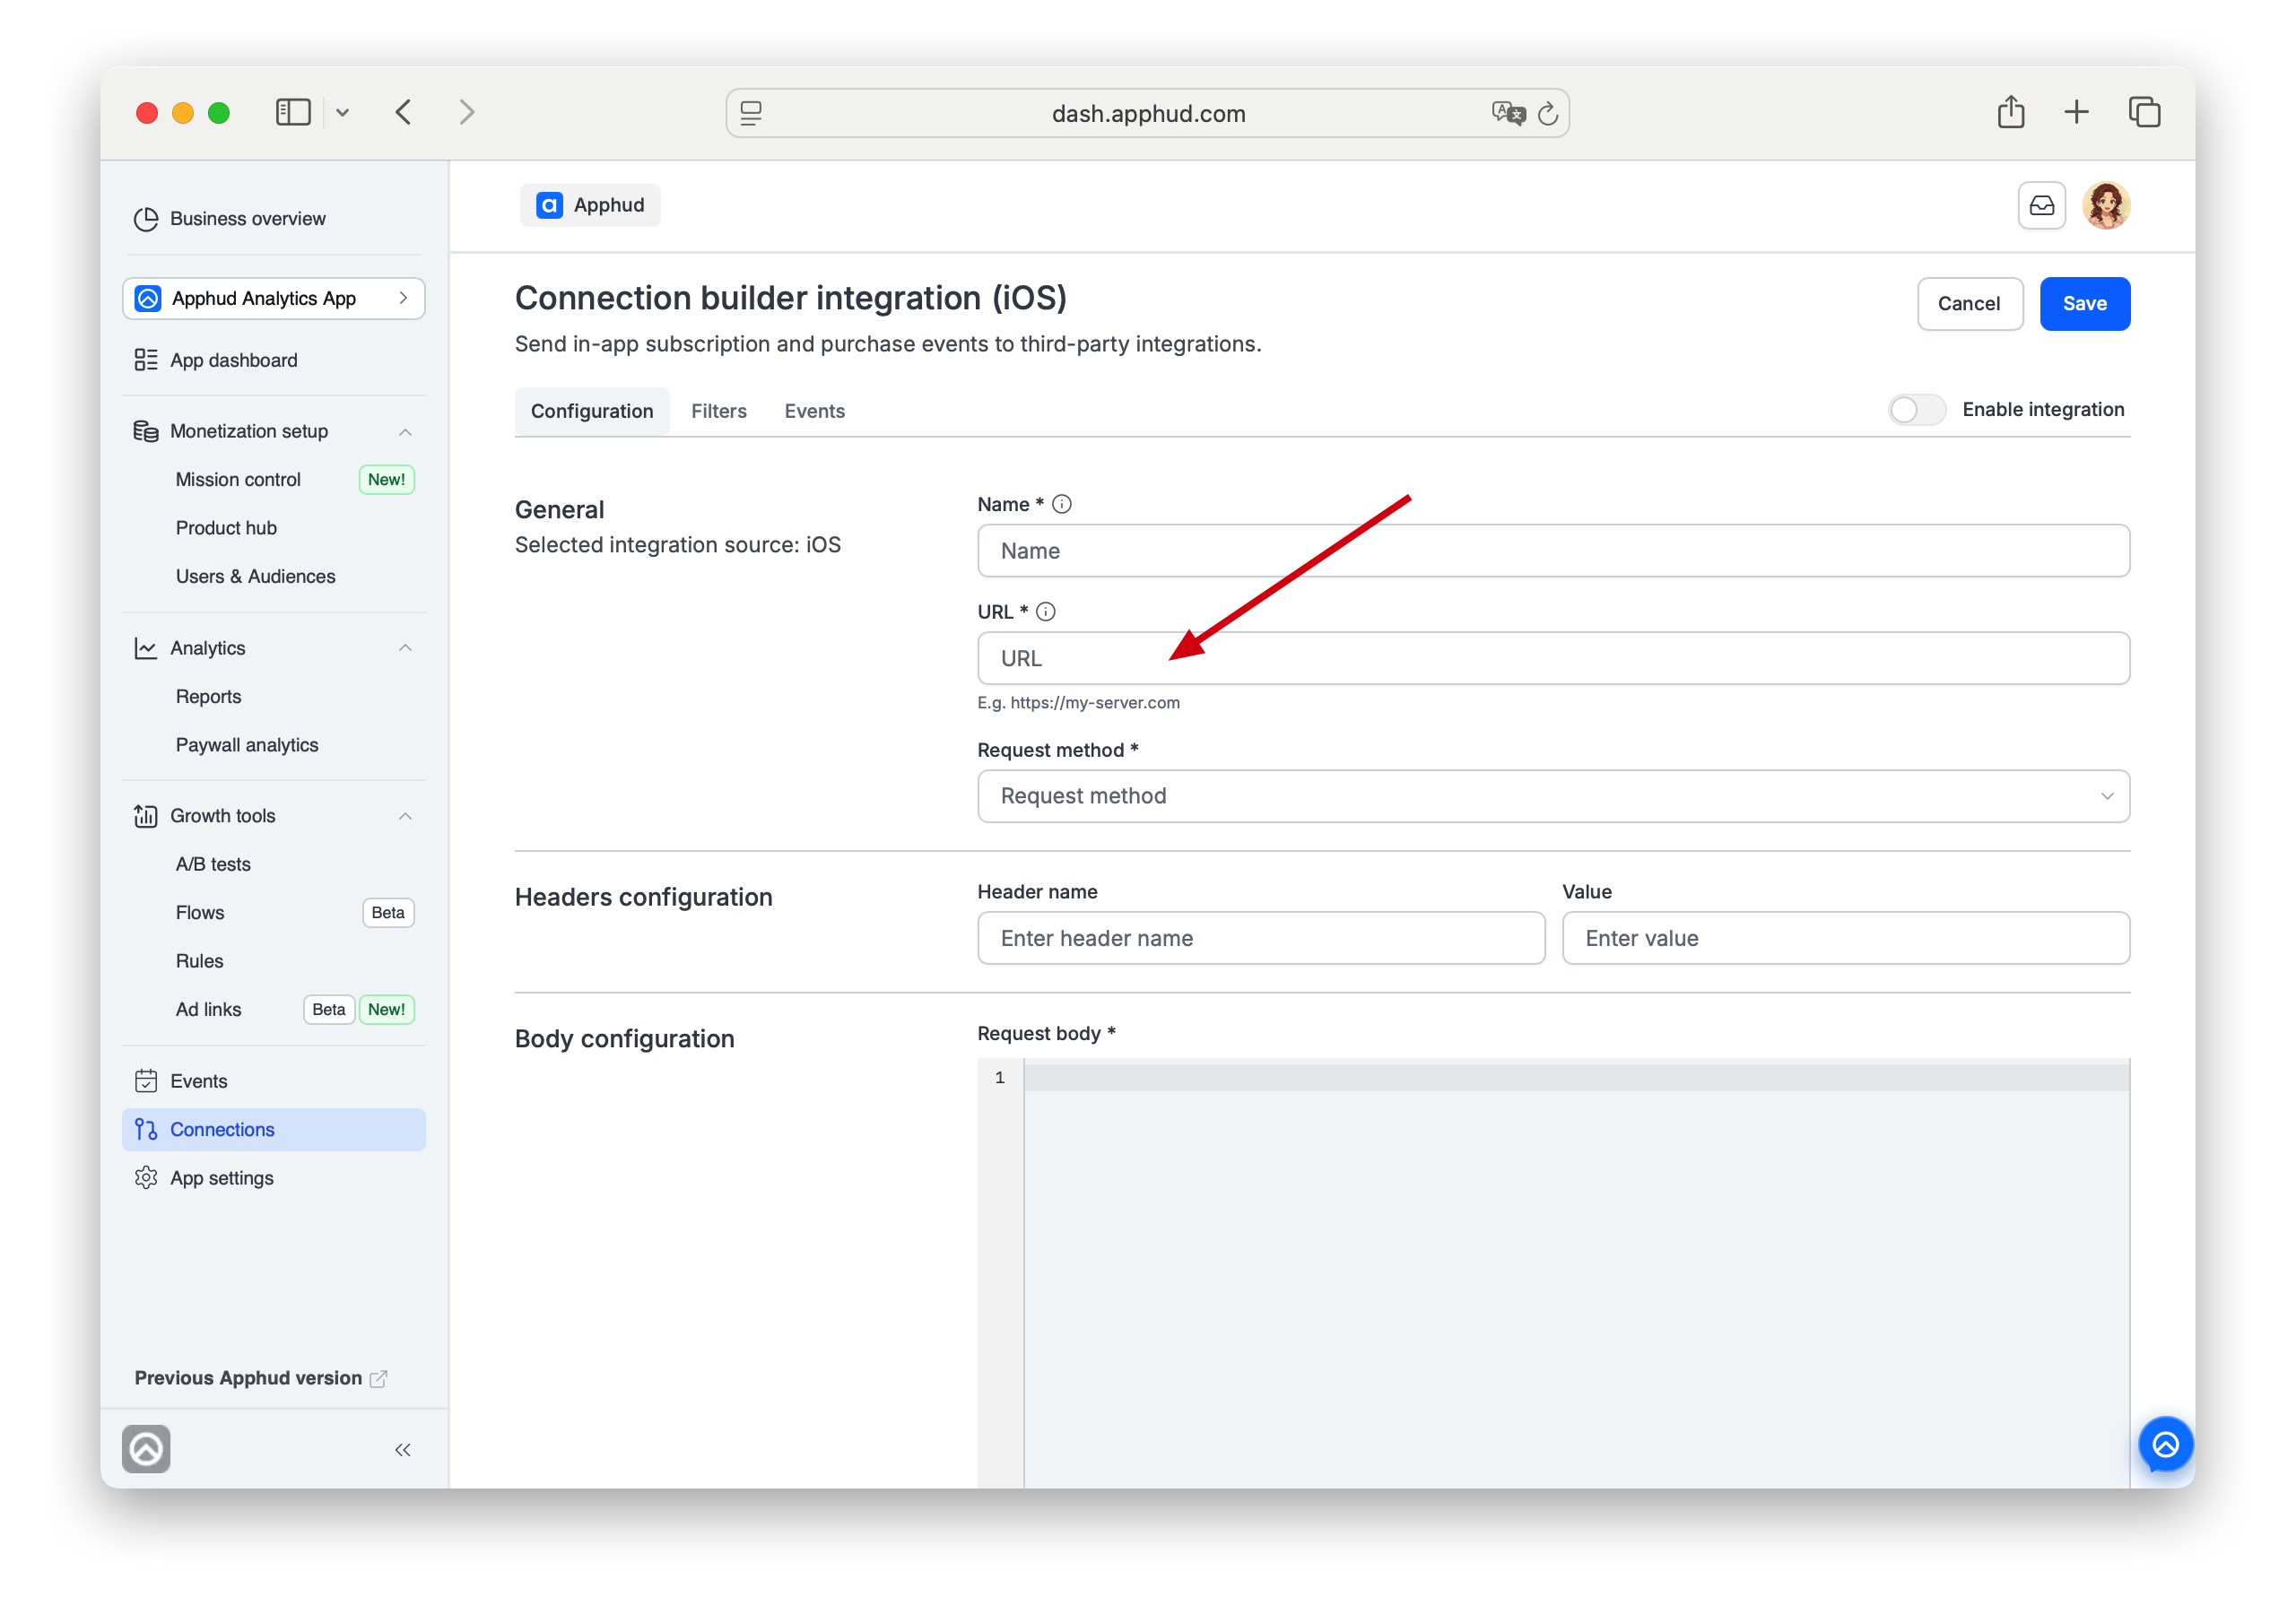Focus the Name input field
2296x1623 pixels.
click(1554, 550)
